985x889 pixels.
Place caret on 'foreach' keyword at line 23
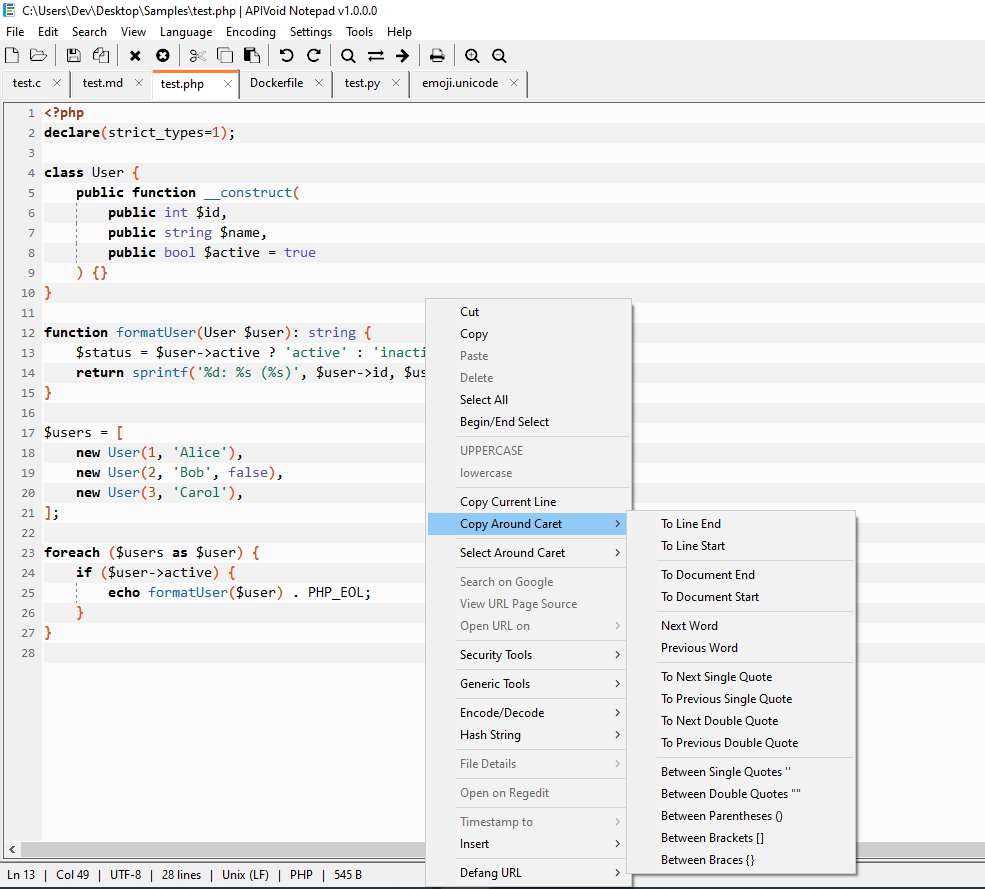pyautogui.click(x=72, y=553)
